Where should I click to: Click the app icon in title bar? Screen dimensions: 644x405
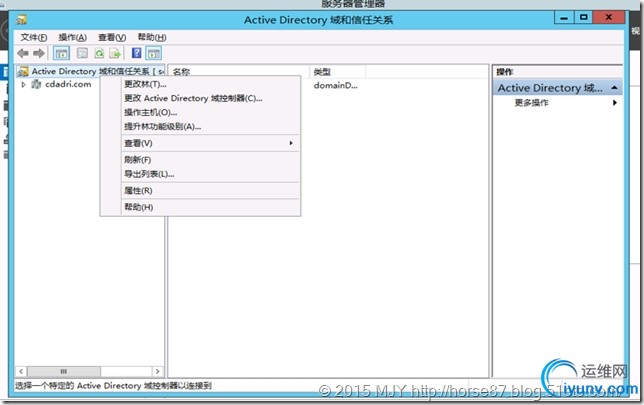pyautogui.click(x=21, y=20)
